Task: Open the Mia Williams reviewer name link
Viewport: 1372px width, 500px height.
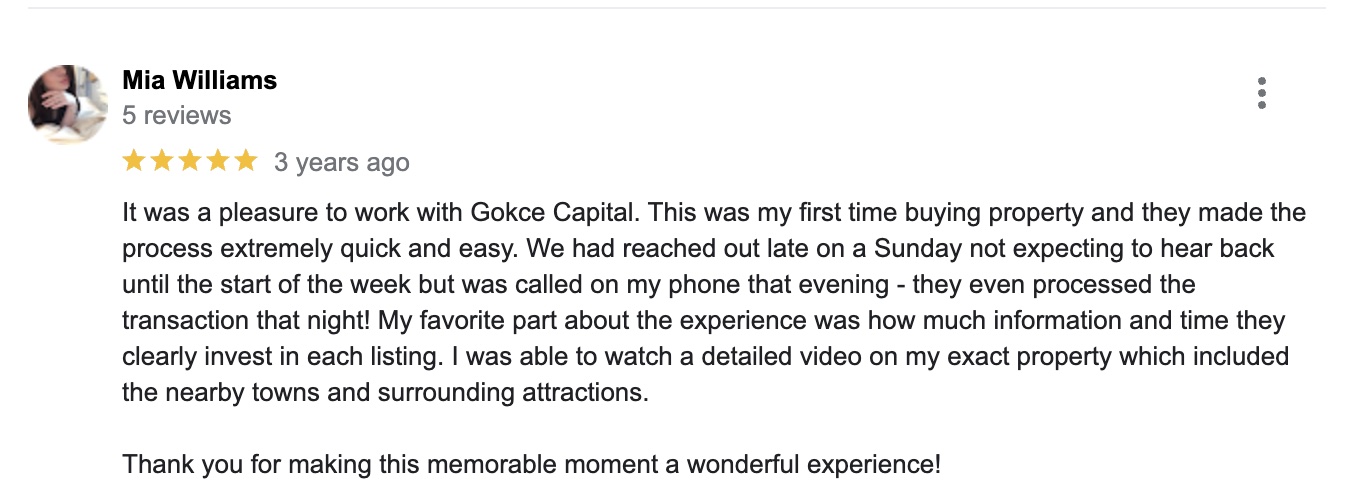Action: 199,80
